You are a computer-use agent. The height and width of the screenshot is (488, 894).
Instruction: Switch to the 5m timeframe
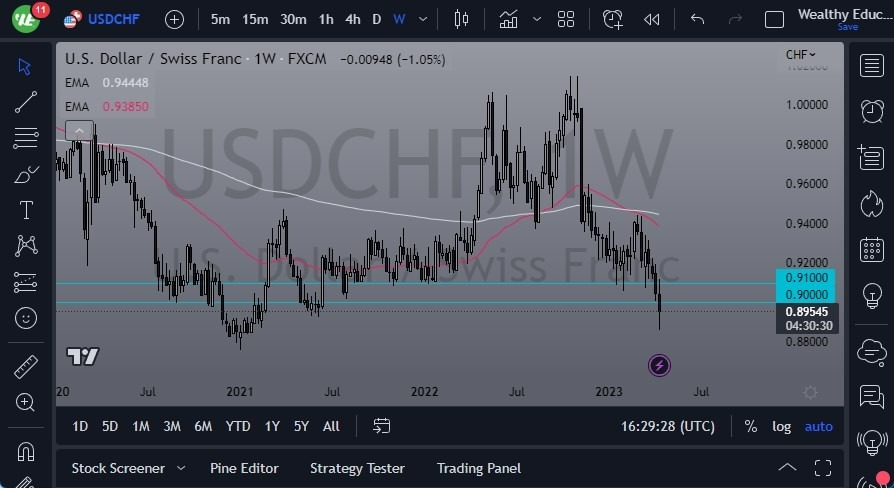220,19
